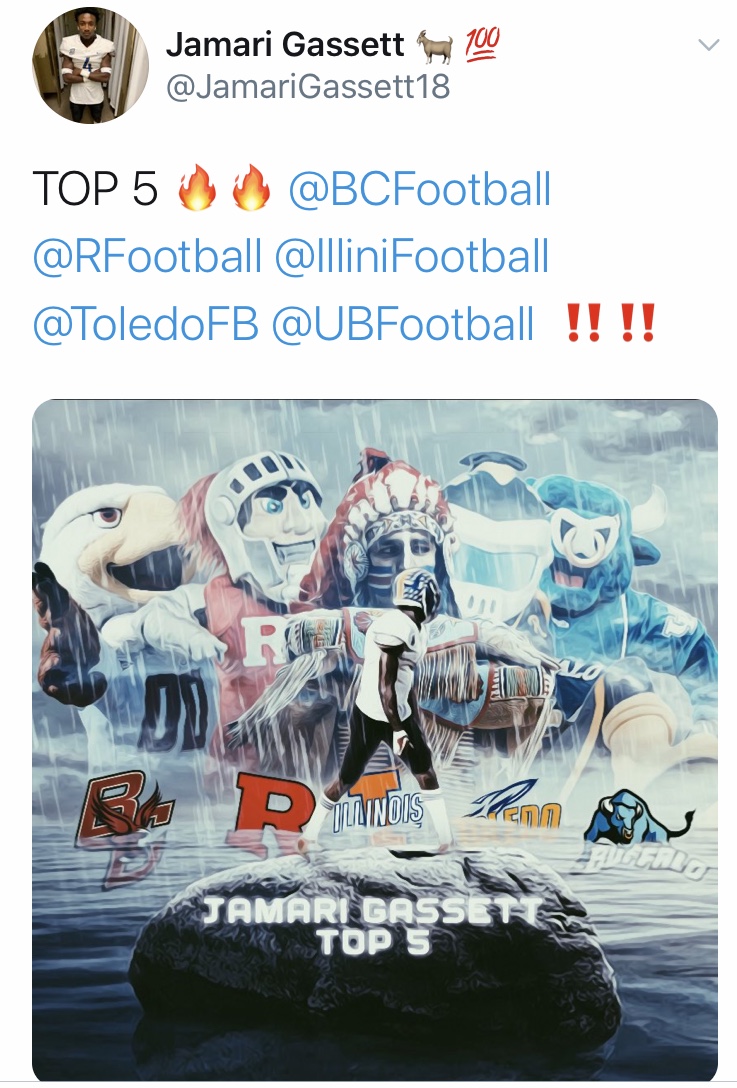Expand the tweet options chevron
The image size is (737, 1088).
click(x=708, y=46)
